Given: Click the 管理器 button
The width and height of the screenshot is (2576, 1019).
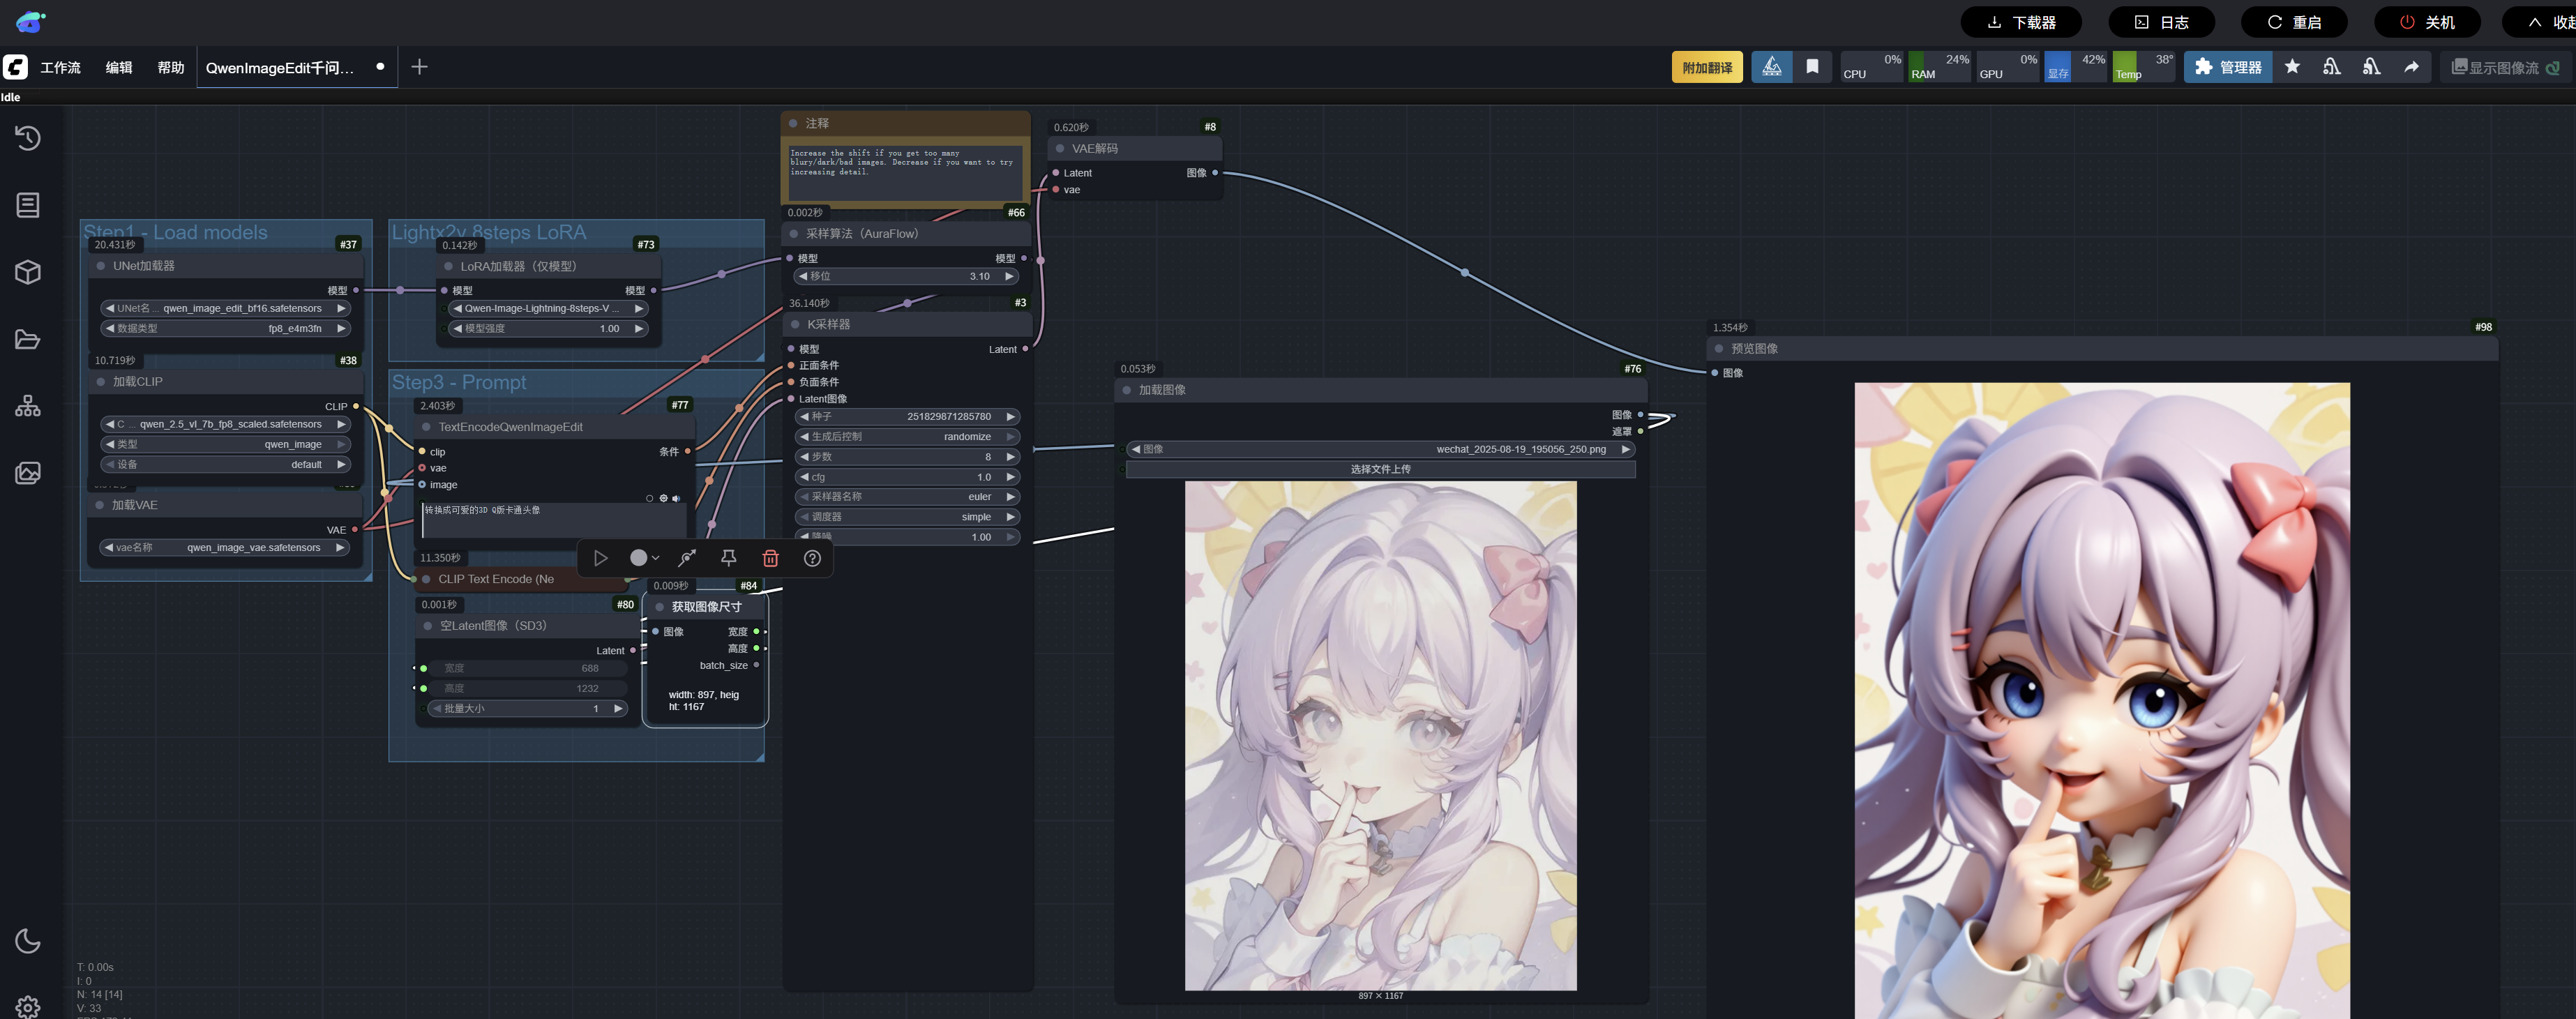Looking at the screenshot, I should tap(2228, 67).
